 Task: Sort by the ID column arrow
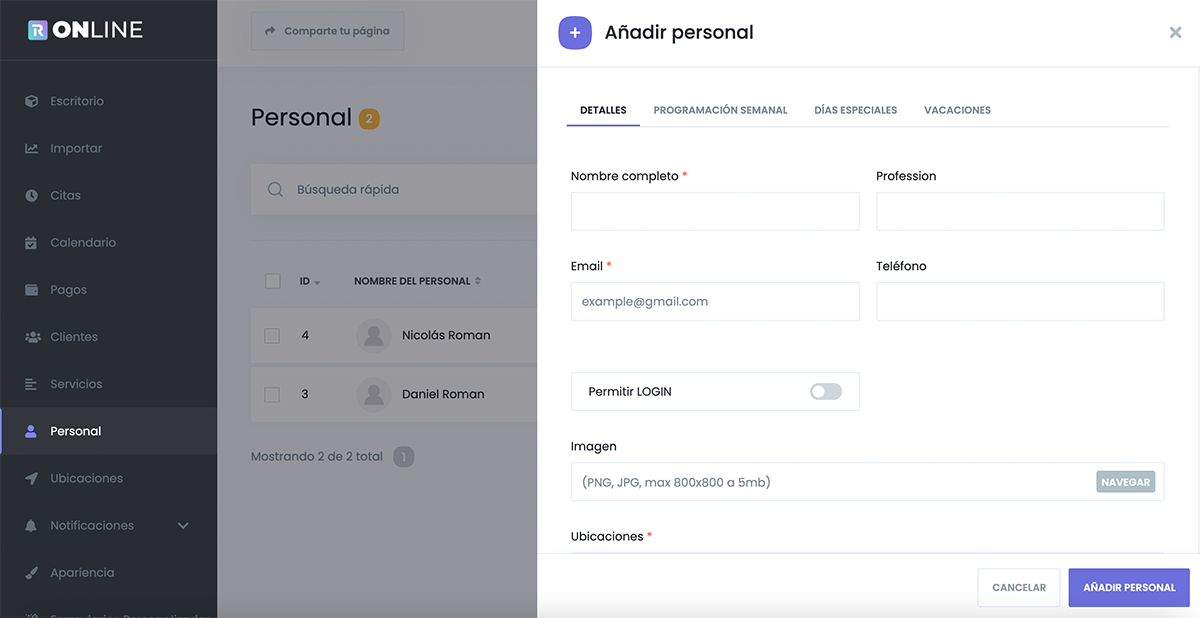(x=318, y=283)
